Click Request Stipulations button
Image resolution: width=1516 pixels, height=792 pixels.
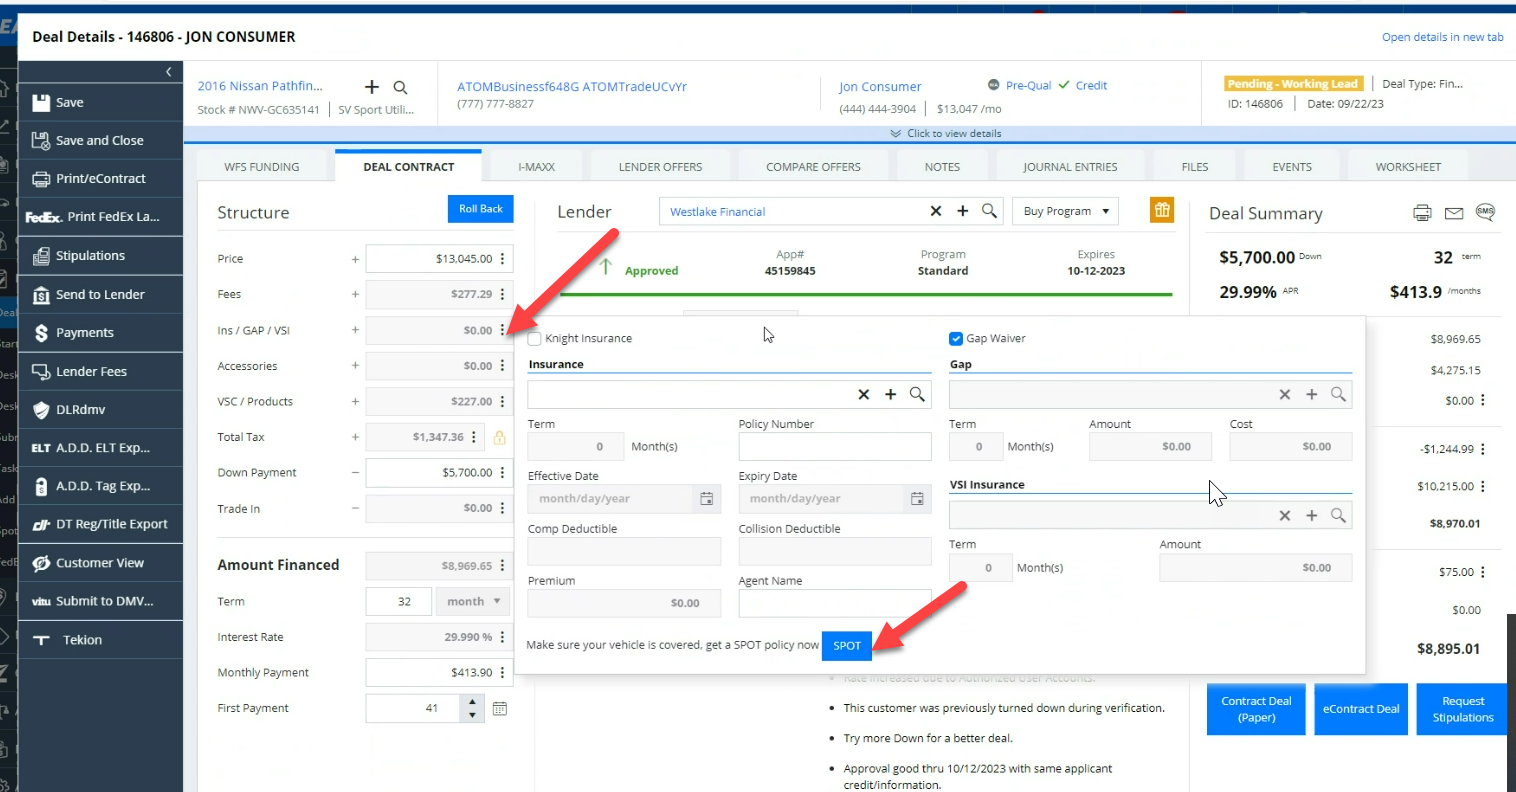click(x=1463, y=709)
